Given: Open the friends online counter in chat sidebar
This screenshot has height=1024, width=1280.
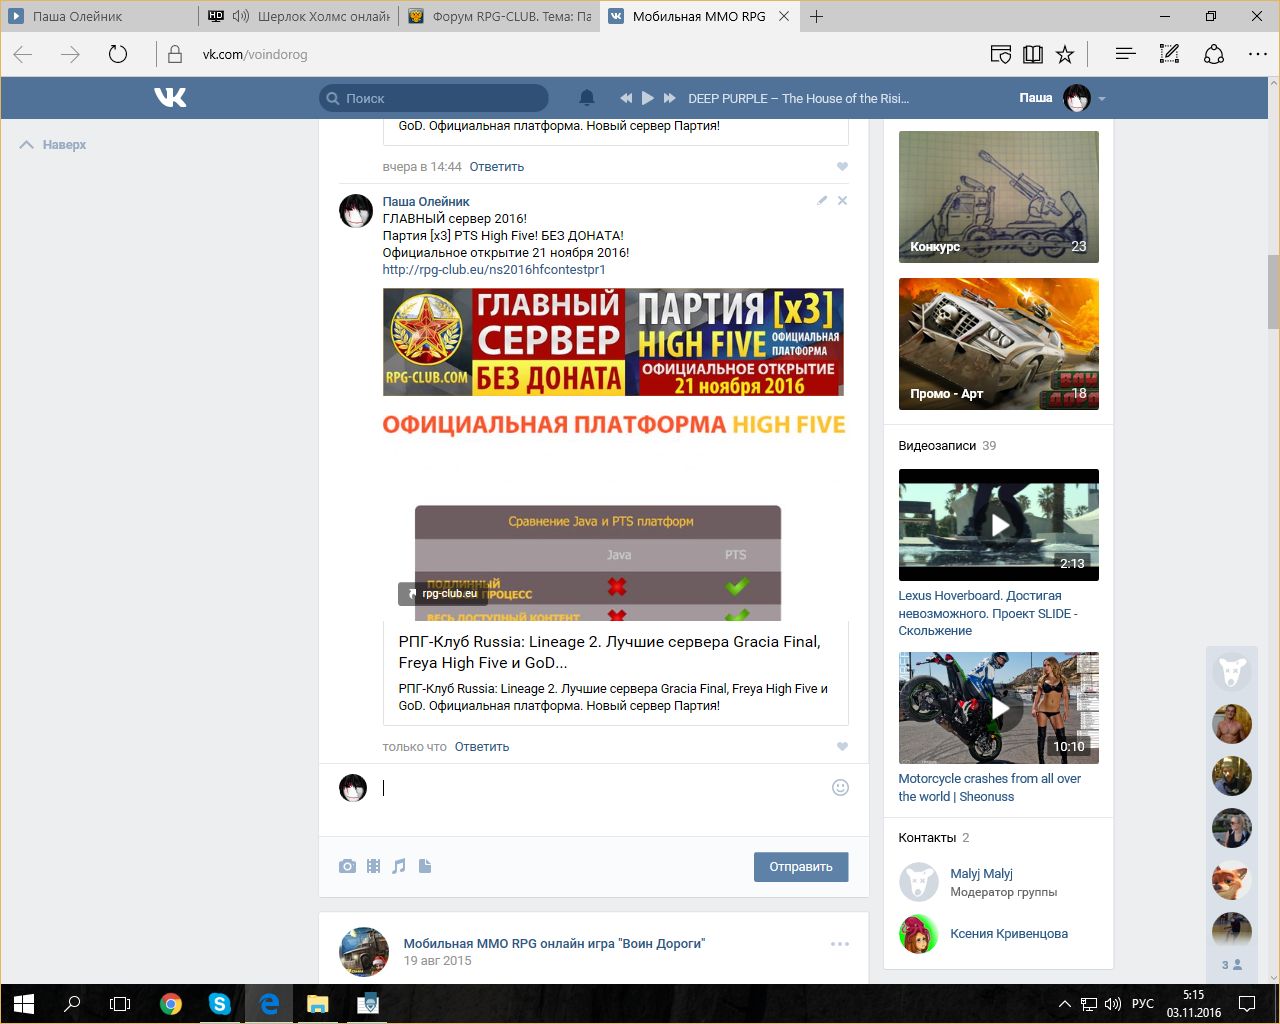Looking at the screenshot, I should (1232, 965).
